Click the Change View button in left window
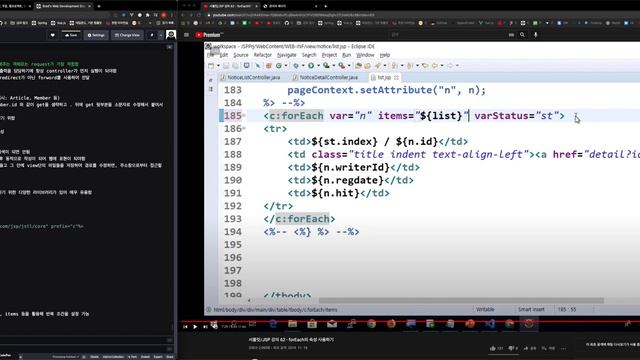This screenshot has width=640, height=360. coord(127,36)
